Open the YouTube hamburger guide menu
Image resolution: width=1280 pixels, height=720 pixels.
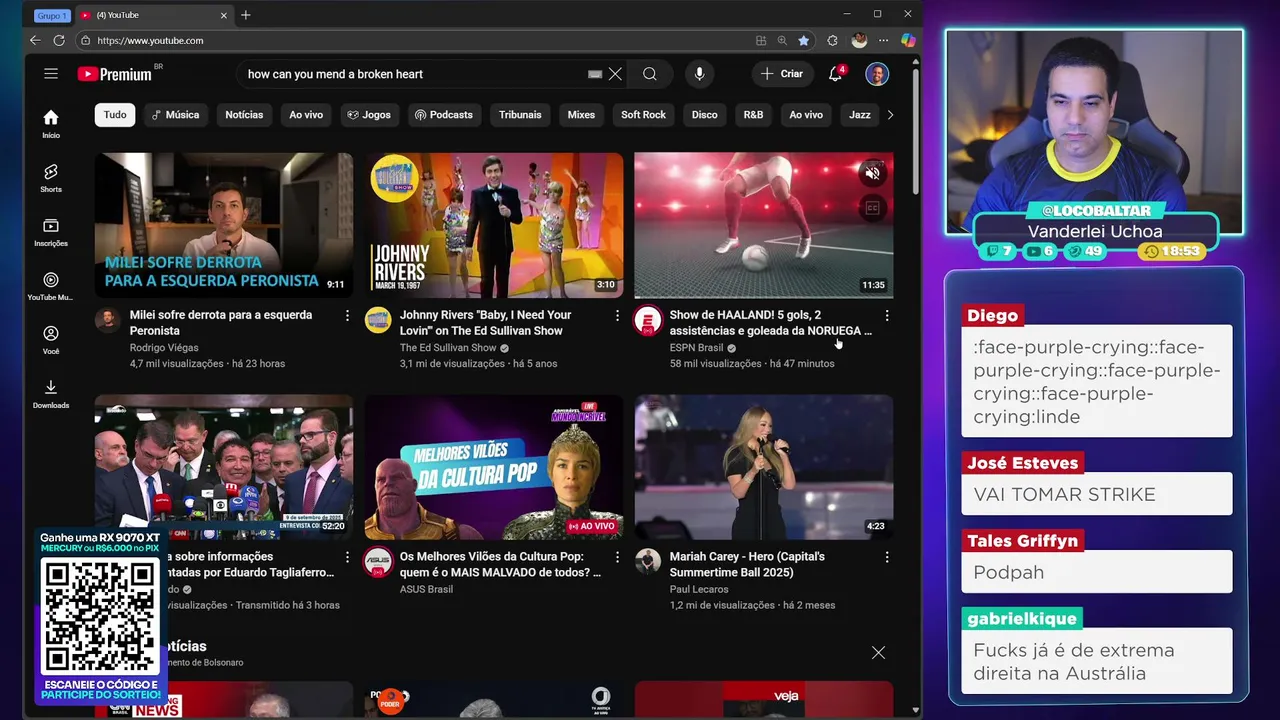coord(51,74)
